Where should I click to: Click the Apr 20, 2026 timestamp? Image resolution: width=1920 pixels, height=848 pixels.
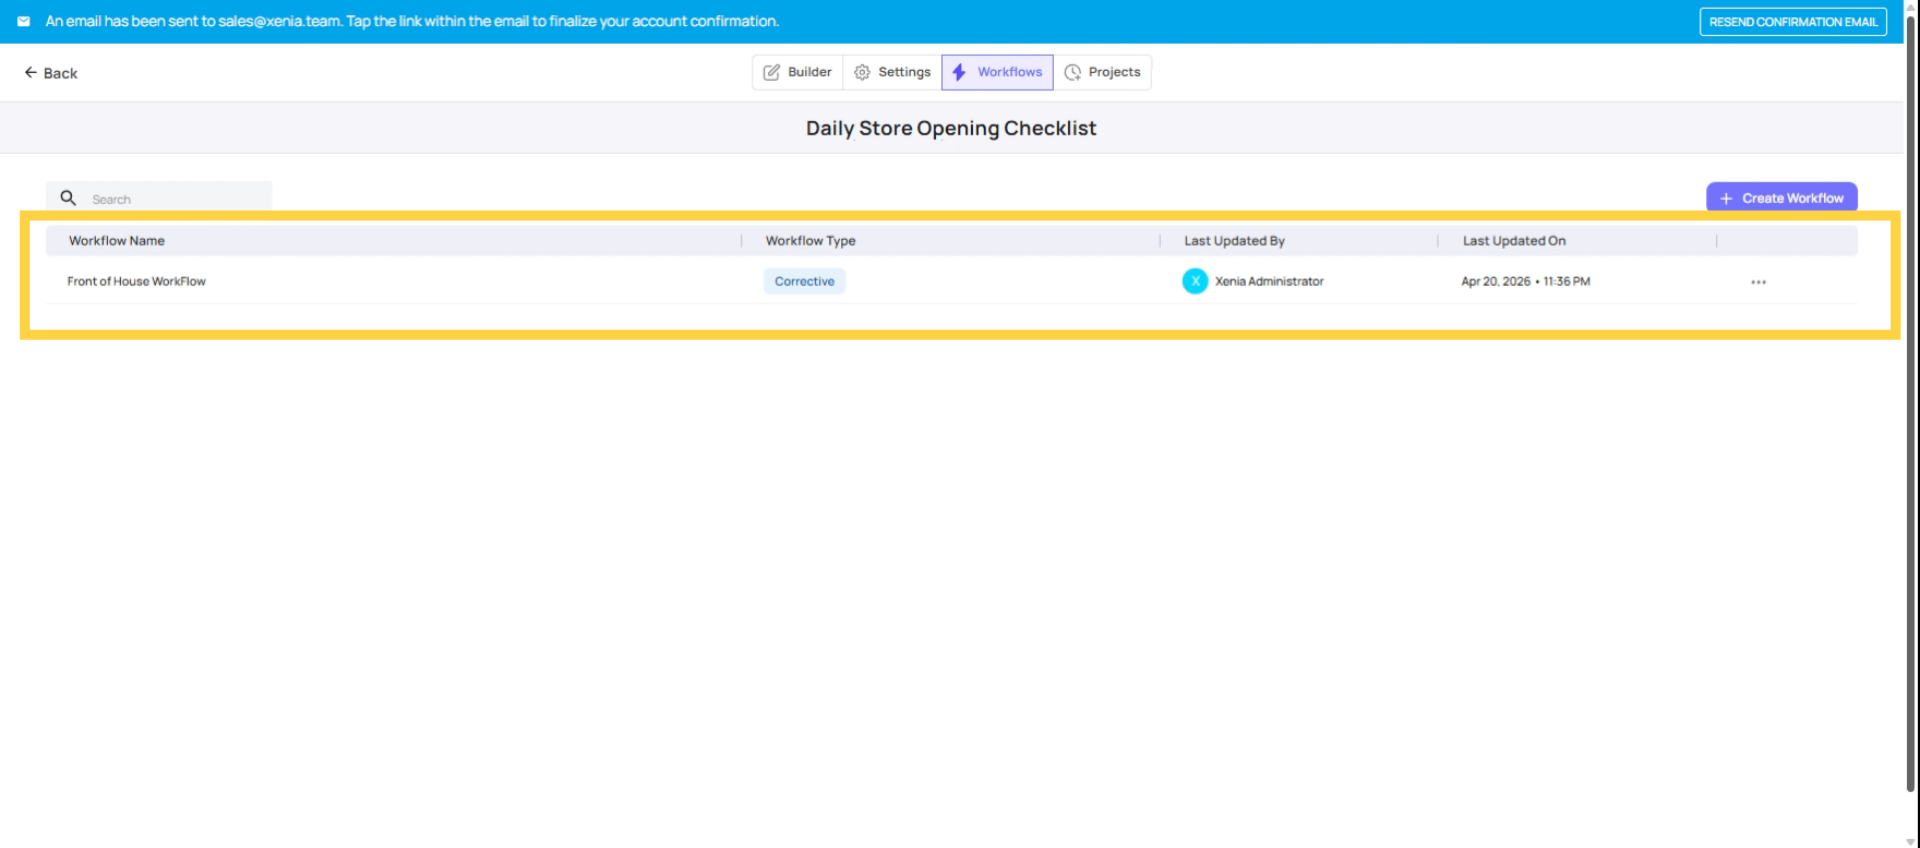(x=1525, y=282)
